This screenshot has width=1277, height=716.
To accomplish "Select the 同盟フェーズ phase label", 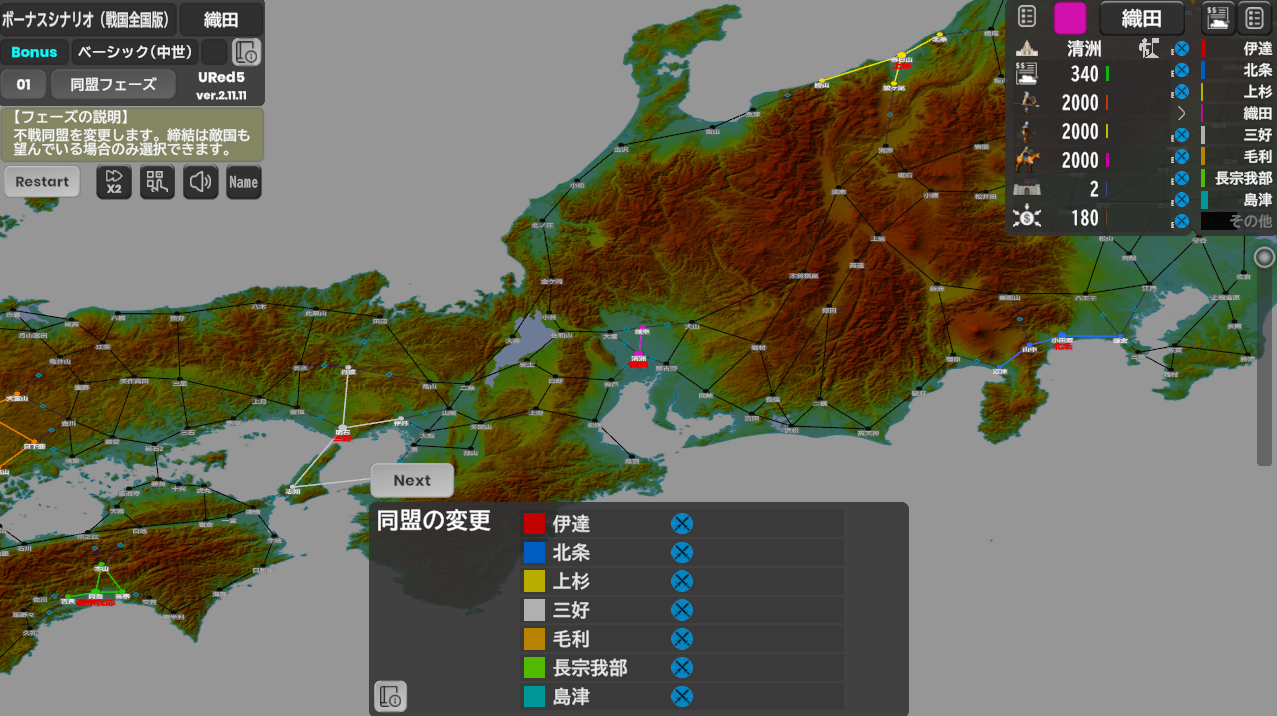I will click(x=113, y=84).
